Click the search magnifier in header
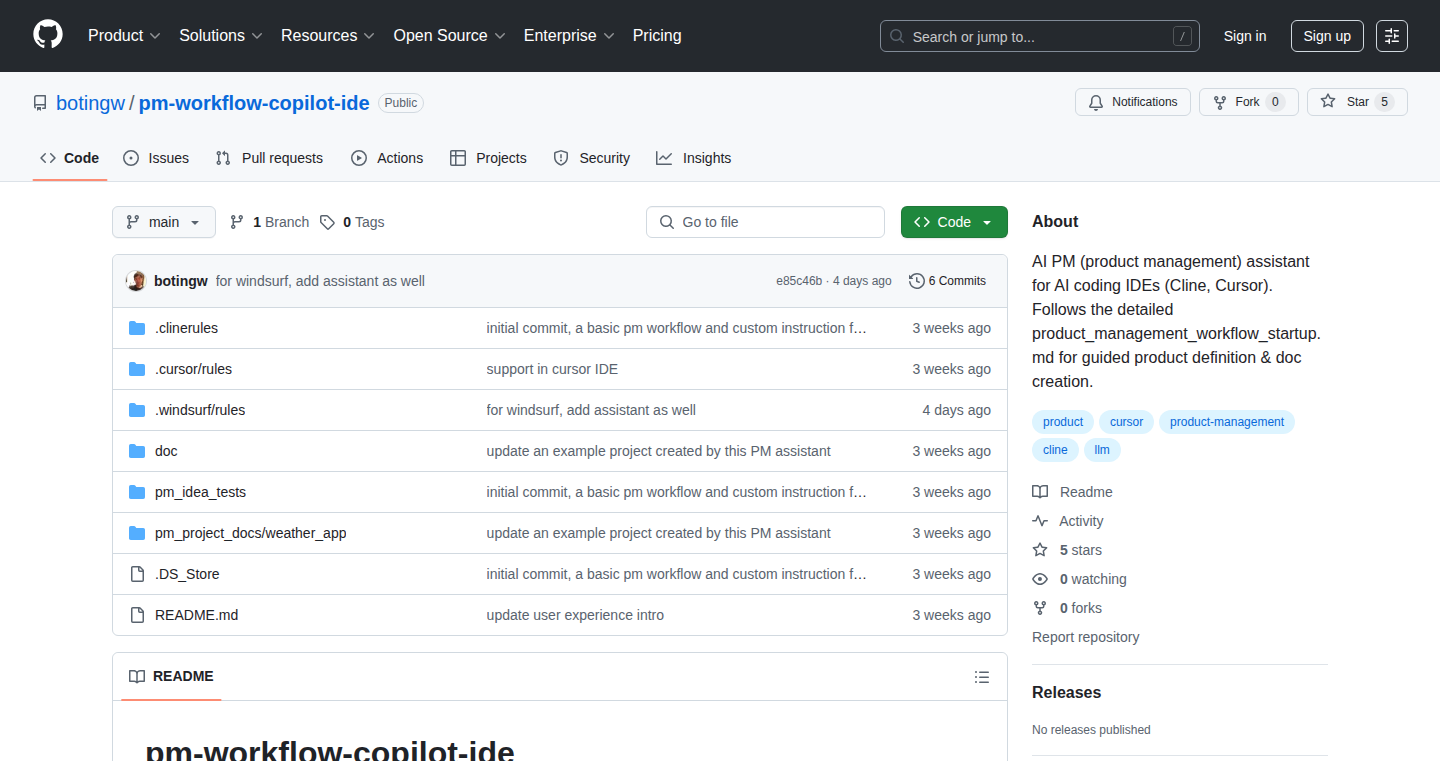This screenshot has height=761, width=1440. tap(897, 37)
